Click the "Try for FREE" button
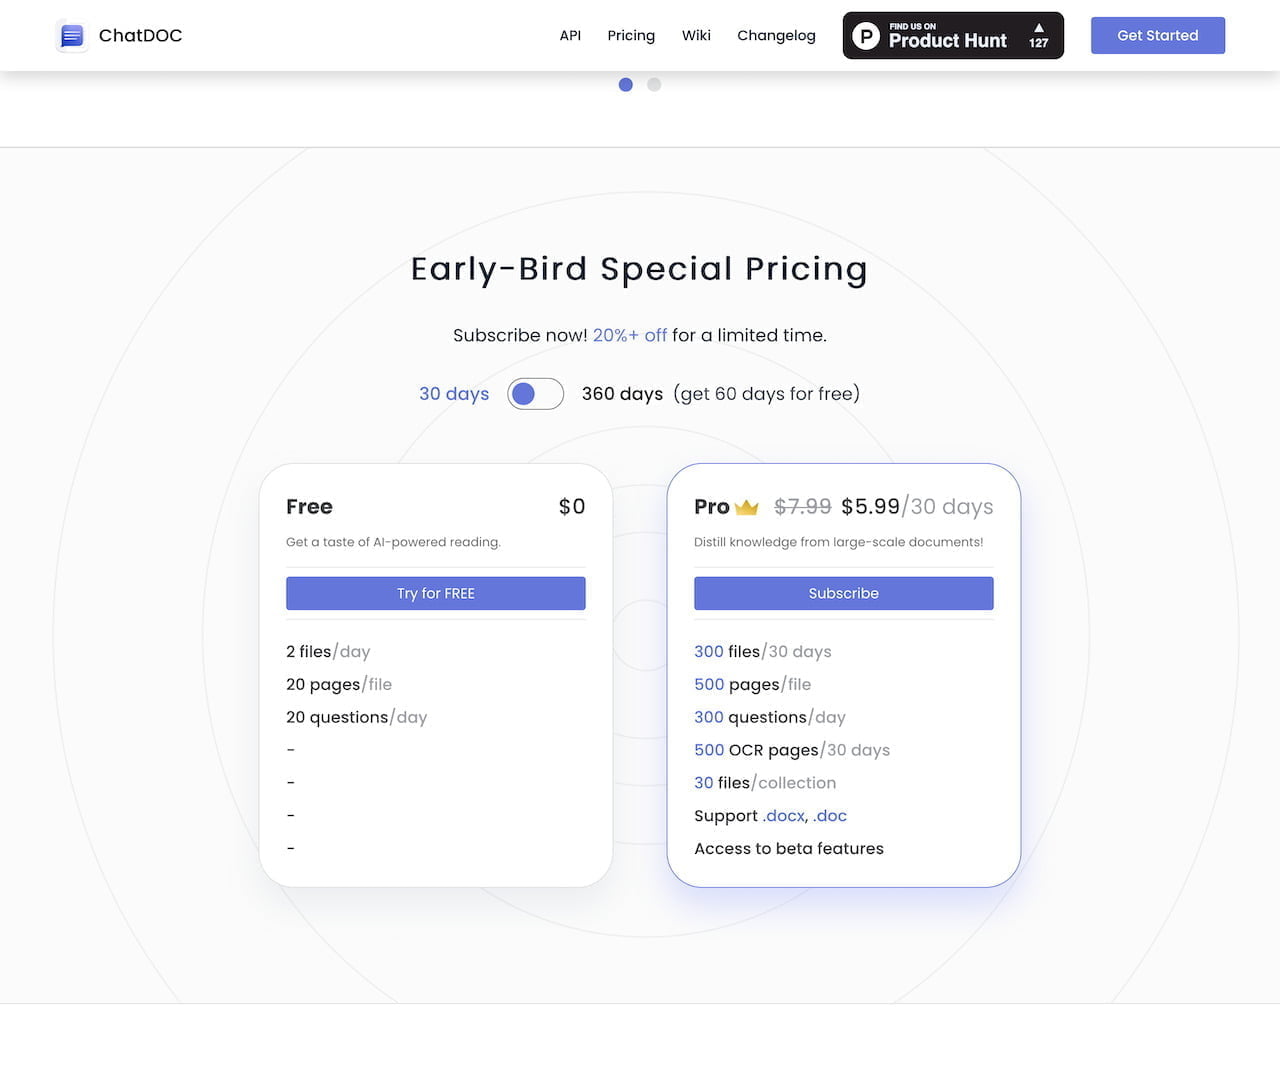The height and width of the screenshot is (1067, 1280). 436,593
